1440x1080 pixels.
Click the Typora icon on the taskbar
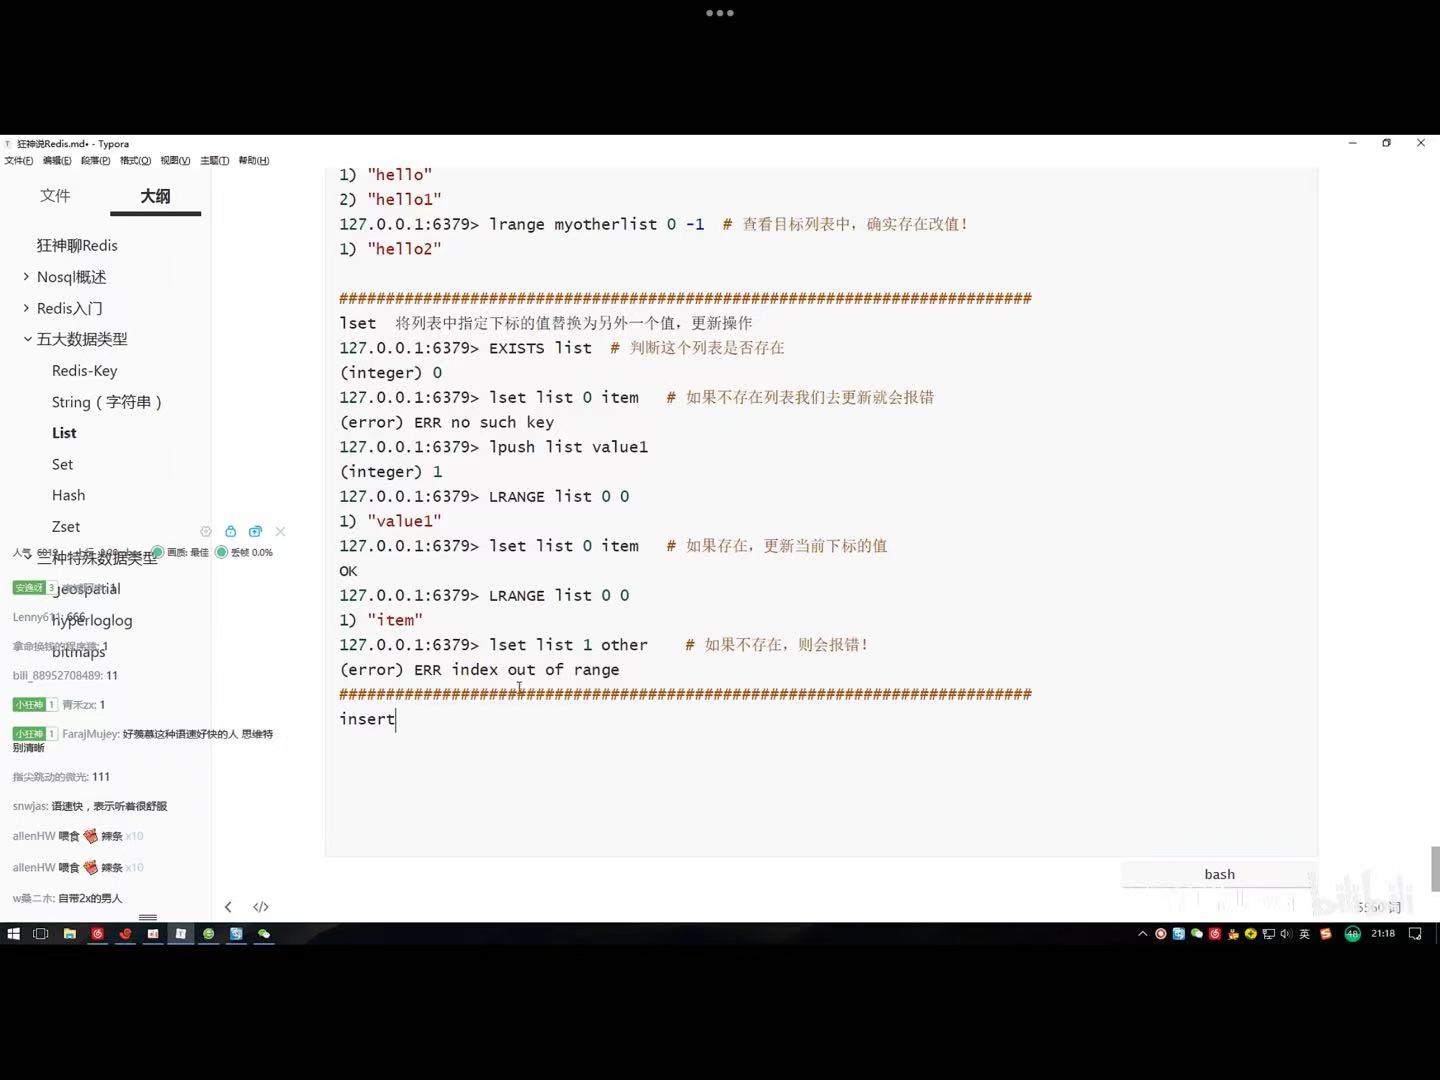point(181,934)
